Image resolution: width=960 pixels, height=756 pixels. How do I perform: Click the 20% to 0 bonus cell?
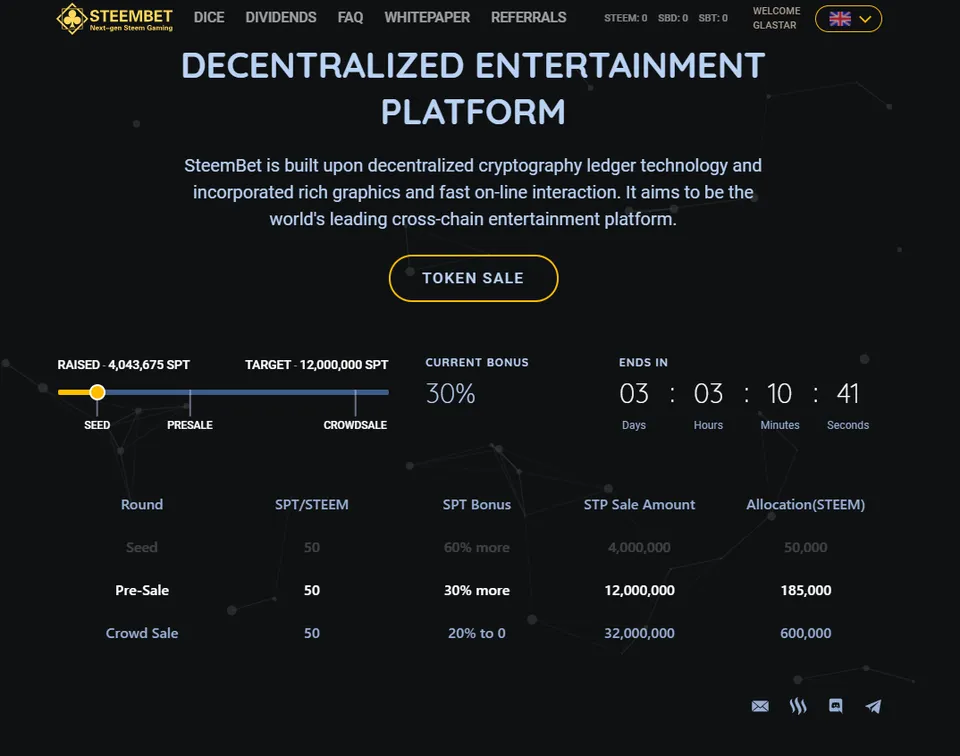coord(477,633)
